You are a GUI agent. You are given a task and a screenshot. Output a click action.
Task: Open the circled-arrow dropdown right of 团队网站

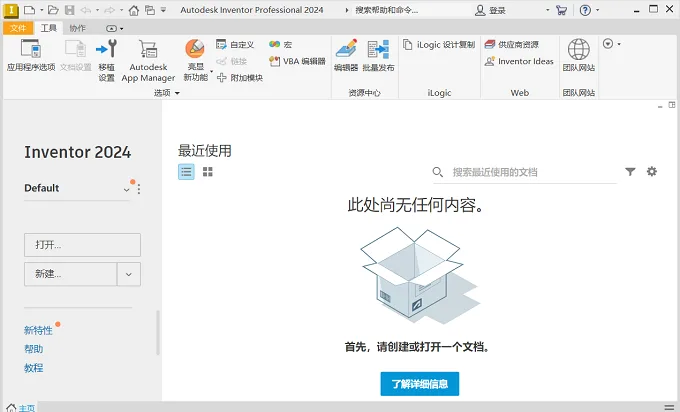click(611, 43)
